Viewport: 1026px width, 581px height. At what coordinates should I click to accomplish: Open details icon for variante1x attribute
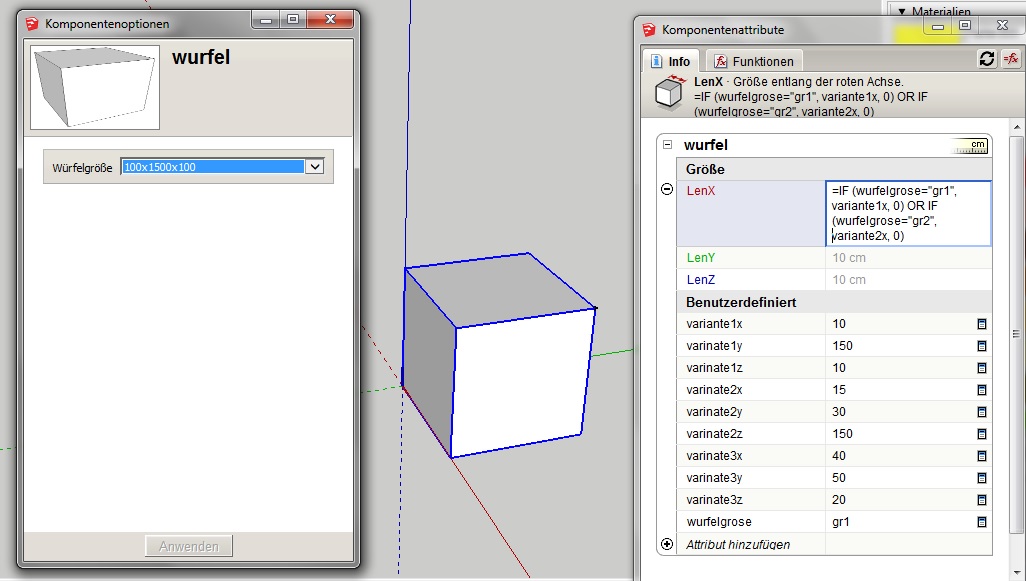pyautogui.click(x=981, y=324)
